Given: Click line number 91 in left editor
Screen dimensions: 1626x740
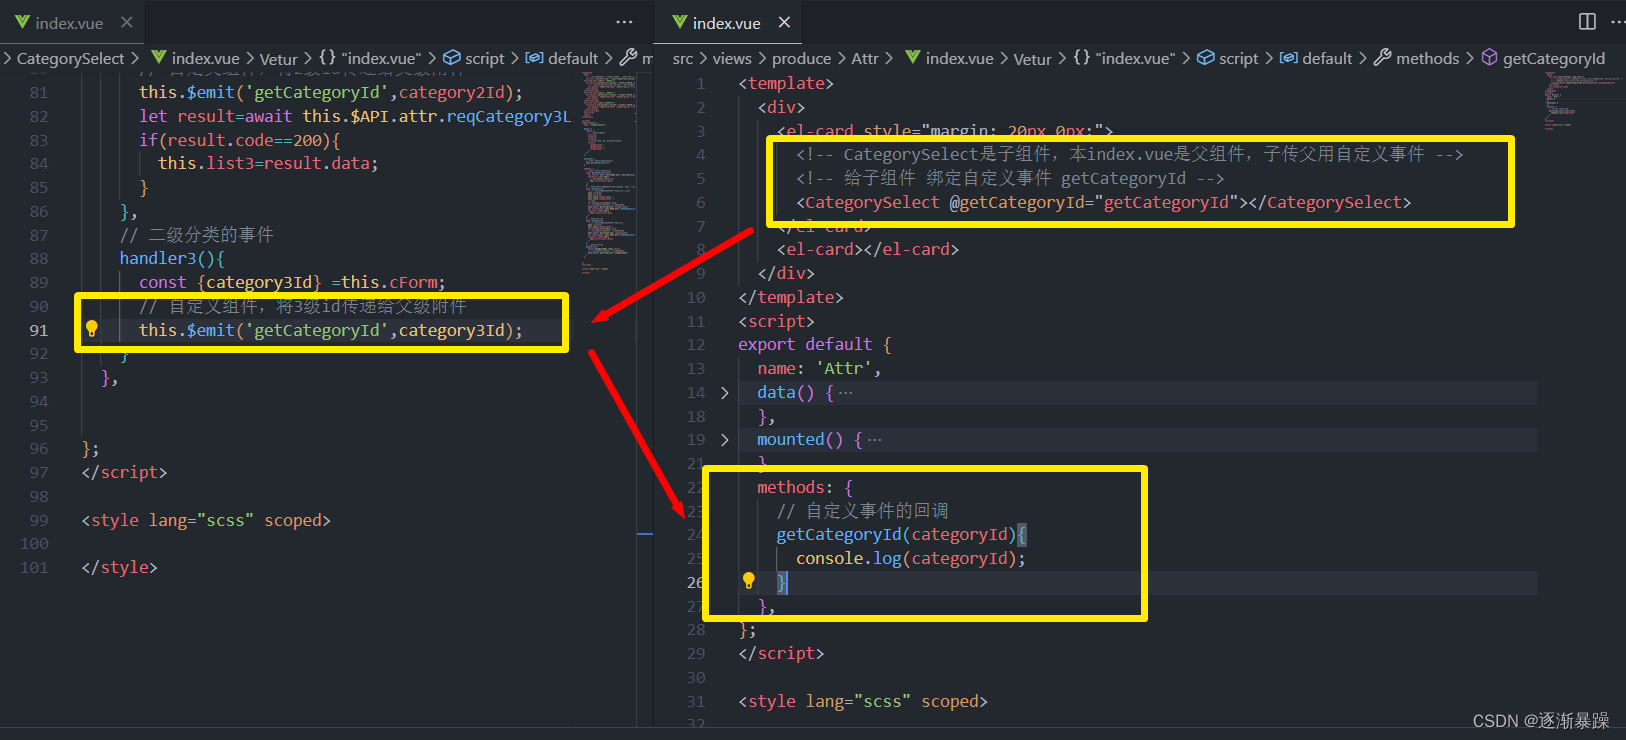Looking at the screenshot, I should pos(38,330).
